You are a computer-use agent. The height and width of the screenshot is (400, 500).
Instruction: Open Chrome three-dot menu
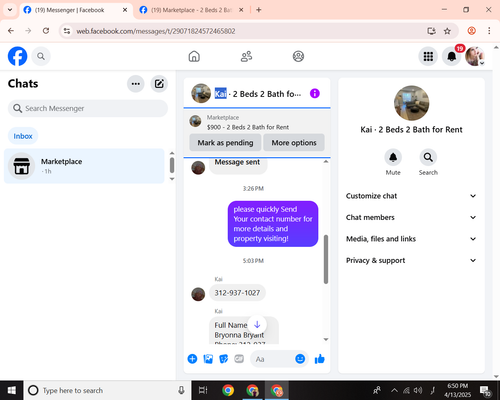[x=489, y=31]
